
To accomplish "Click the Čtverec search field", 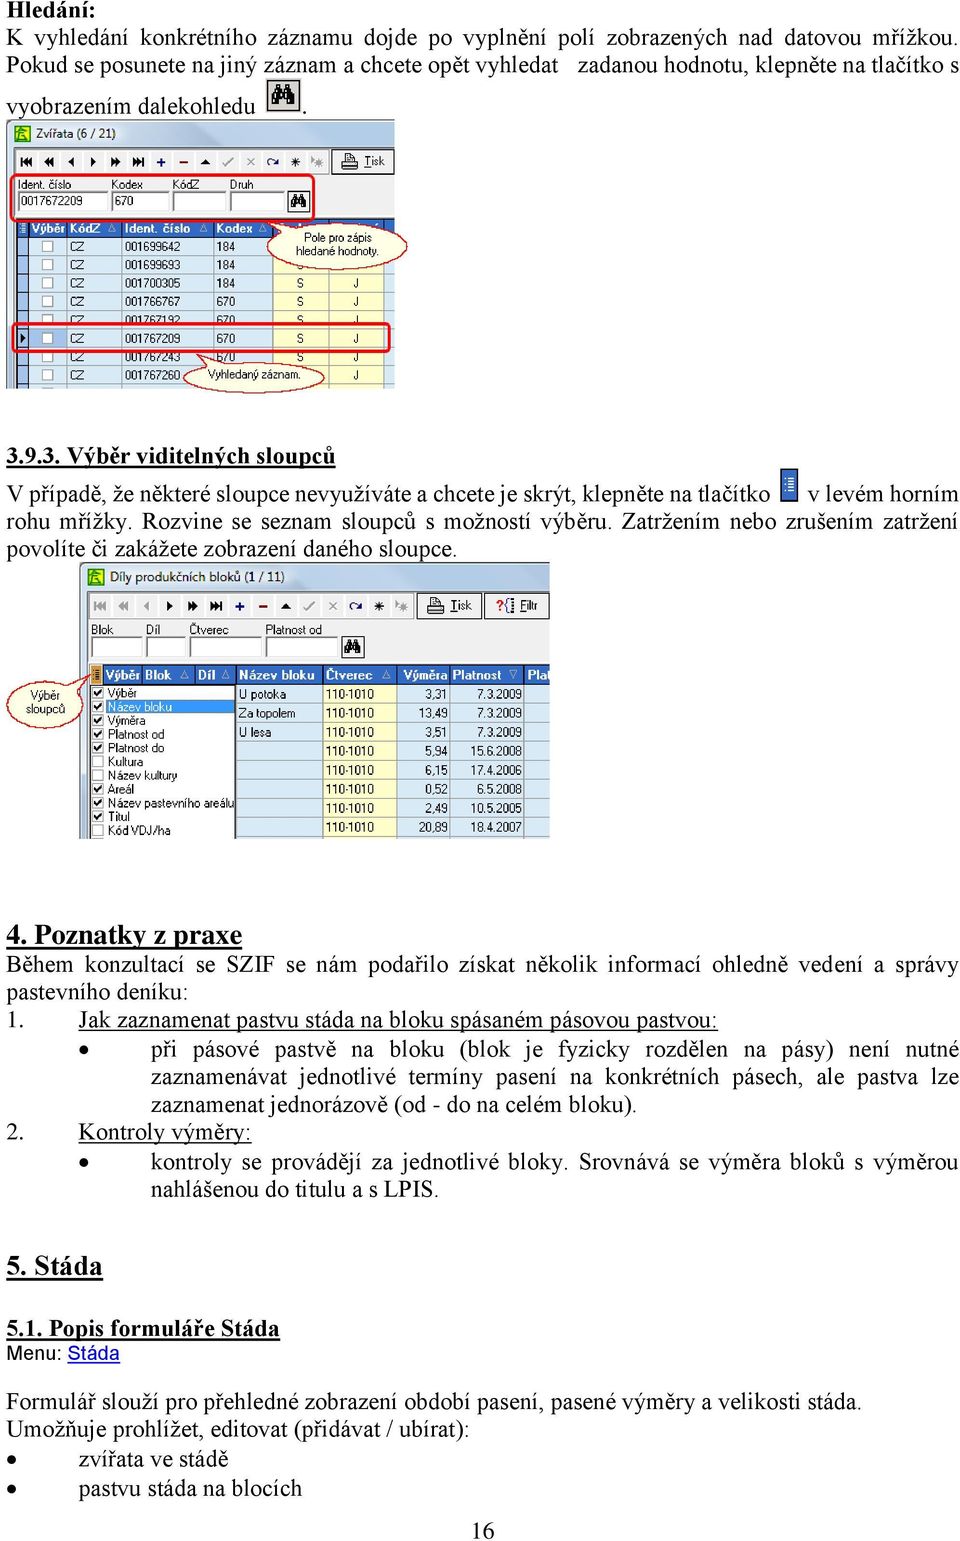I will click(225, 647).
